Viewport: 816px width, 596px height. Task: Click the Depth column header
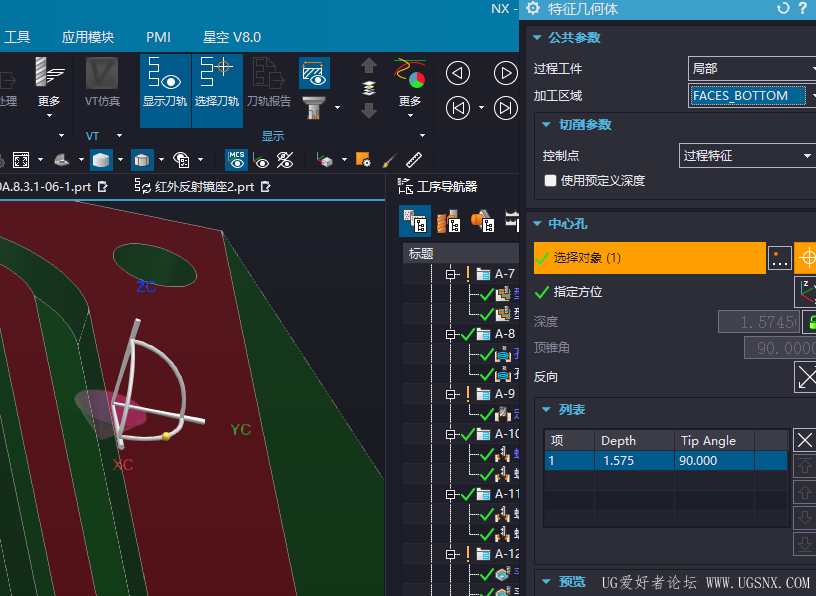click(x=634, y=440)
